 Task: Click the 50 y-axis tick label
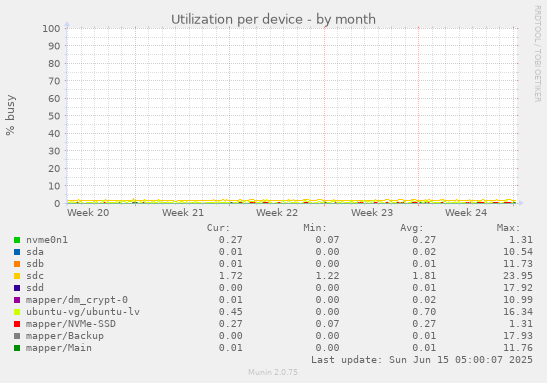pos(54,116)
